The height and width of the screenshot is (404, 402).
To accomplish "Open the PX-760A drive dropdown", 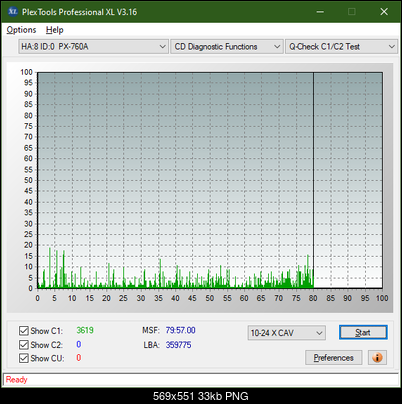I will pyautogui.click(x=93, y=47).
